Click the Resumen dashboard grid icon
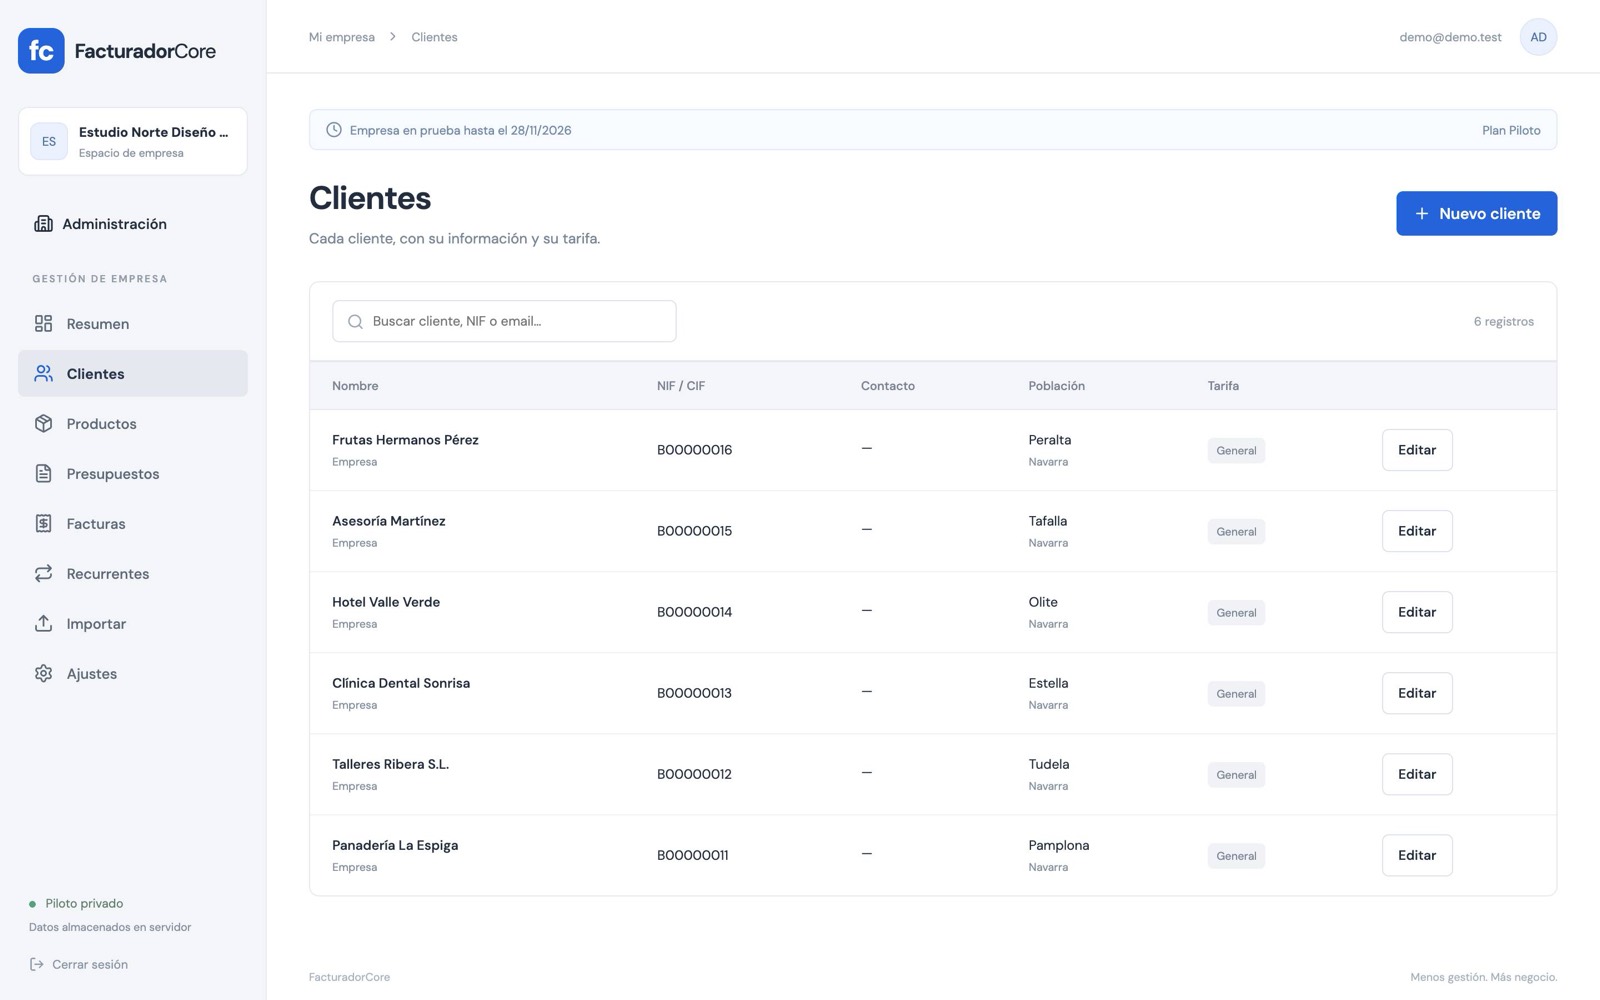This screenshot has height=1000, width=1600. (x=43, y=323)
